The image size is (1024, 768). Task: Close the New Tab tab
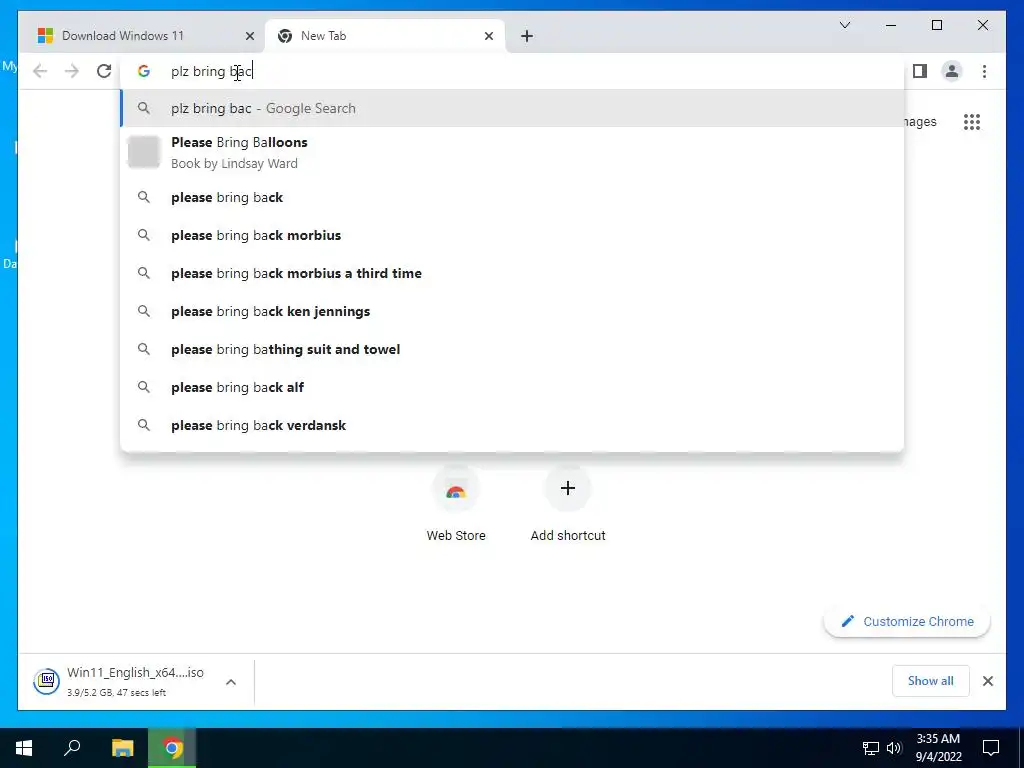tap(488, 36)
